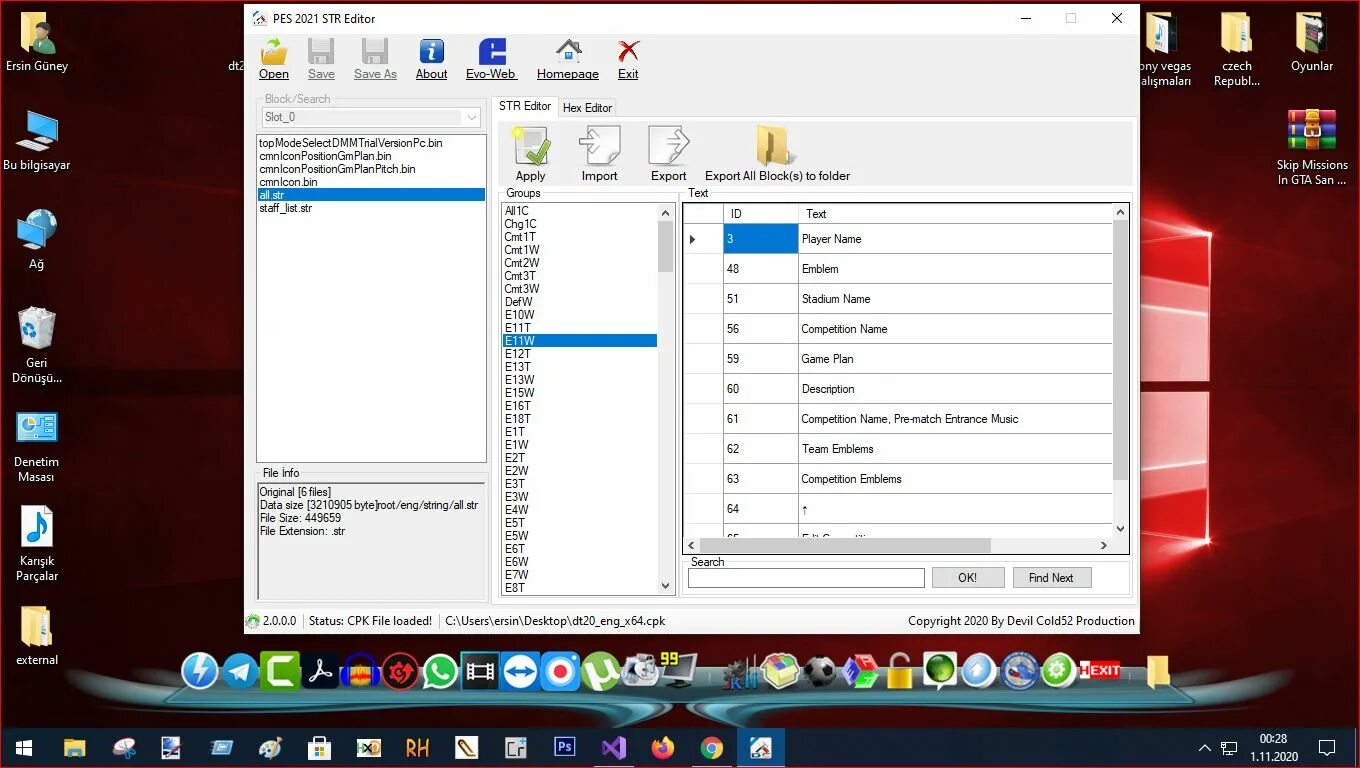Go to Homepage via the house icon
The image size is (1360, 768).
[x=568, y=59]
